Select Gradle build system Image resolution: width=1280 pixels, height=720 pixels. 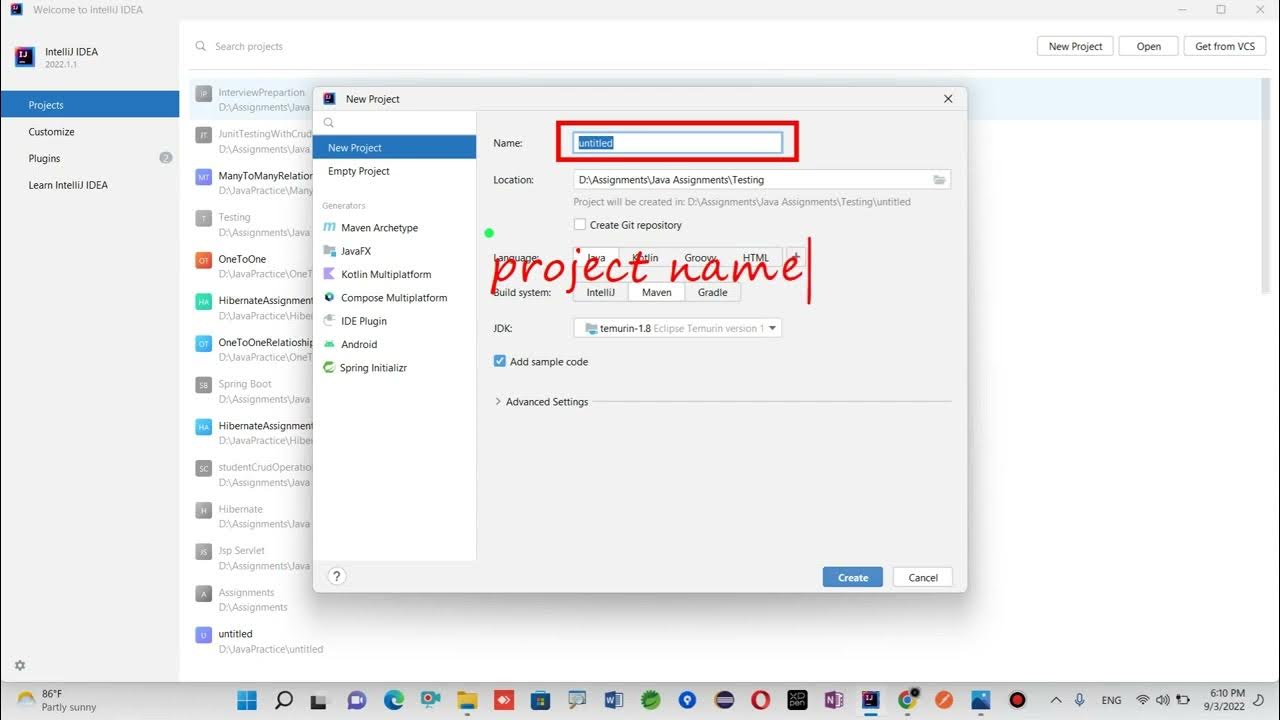point(713,292)
